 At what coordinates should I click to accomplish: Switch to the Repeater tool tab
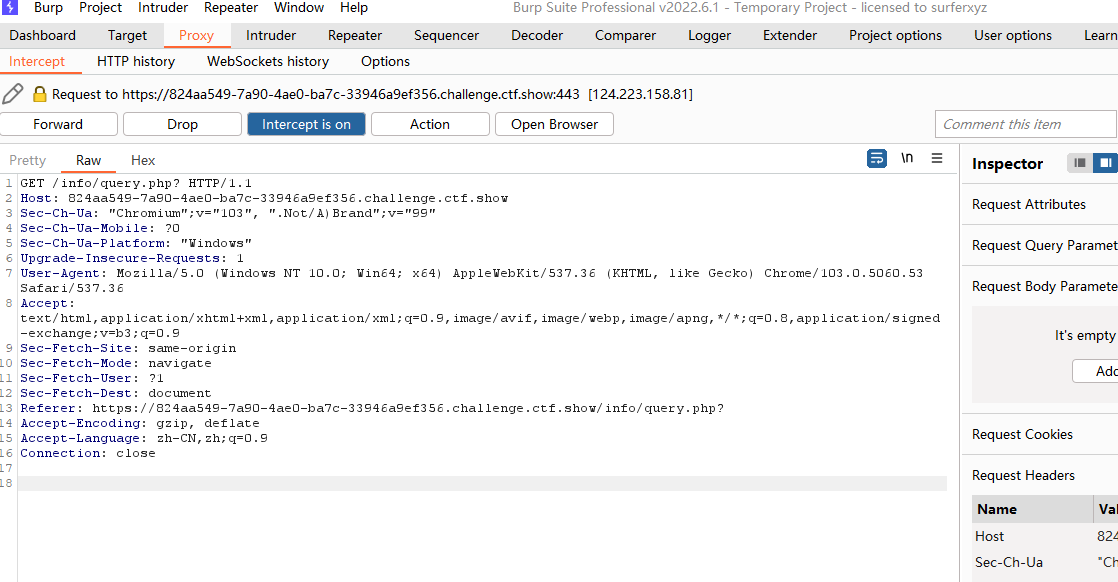(x=355, y=36)
